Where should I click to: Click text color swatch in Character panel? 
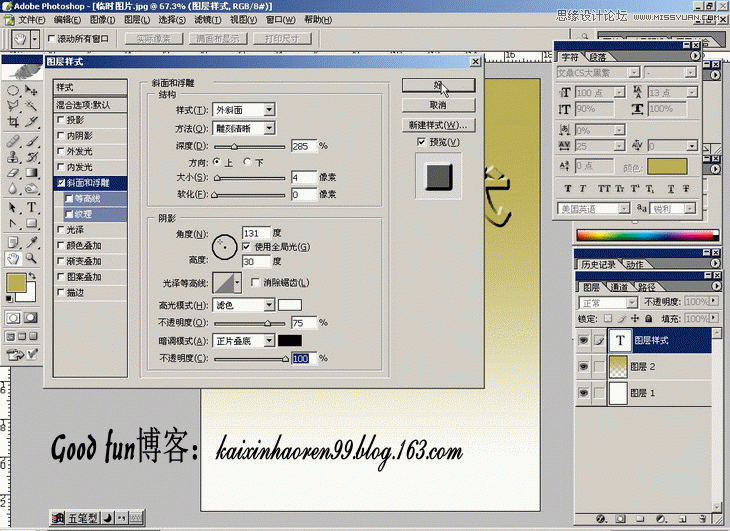pyautogui.click(x=667, y=166)
